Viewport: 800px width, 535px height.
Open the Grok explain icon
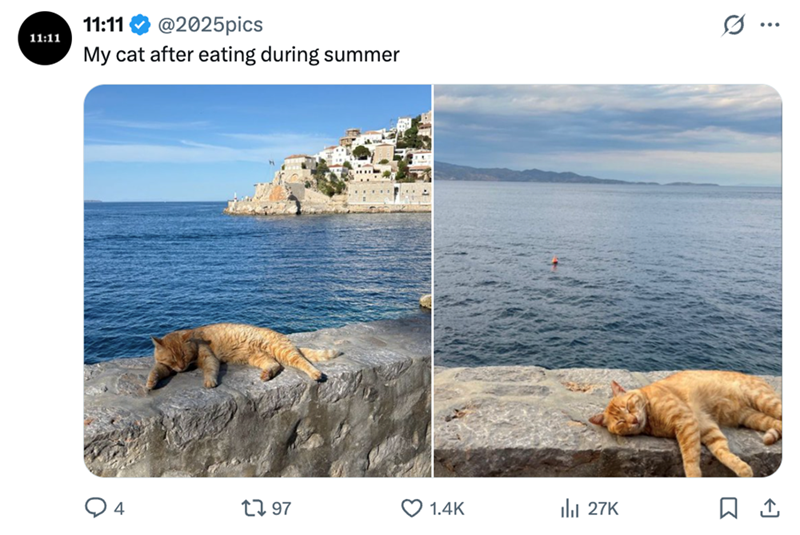[733, 25]
